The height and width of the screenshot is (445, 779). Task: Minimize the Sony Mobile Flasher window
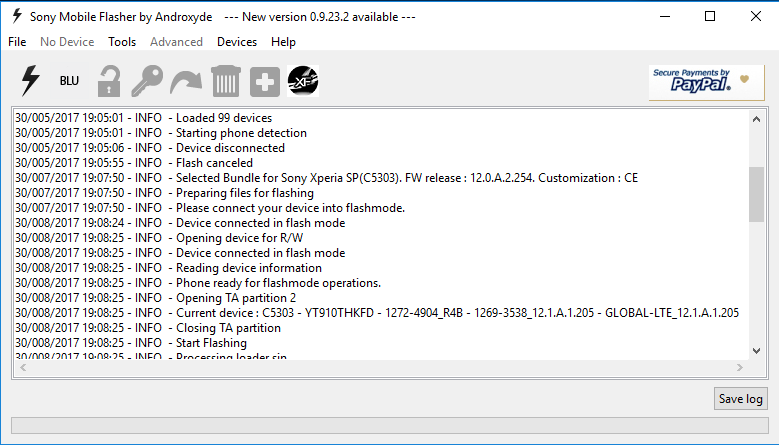[x=665, y=16]
